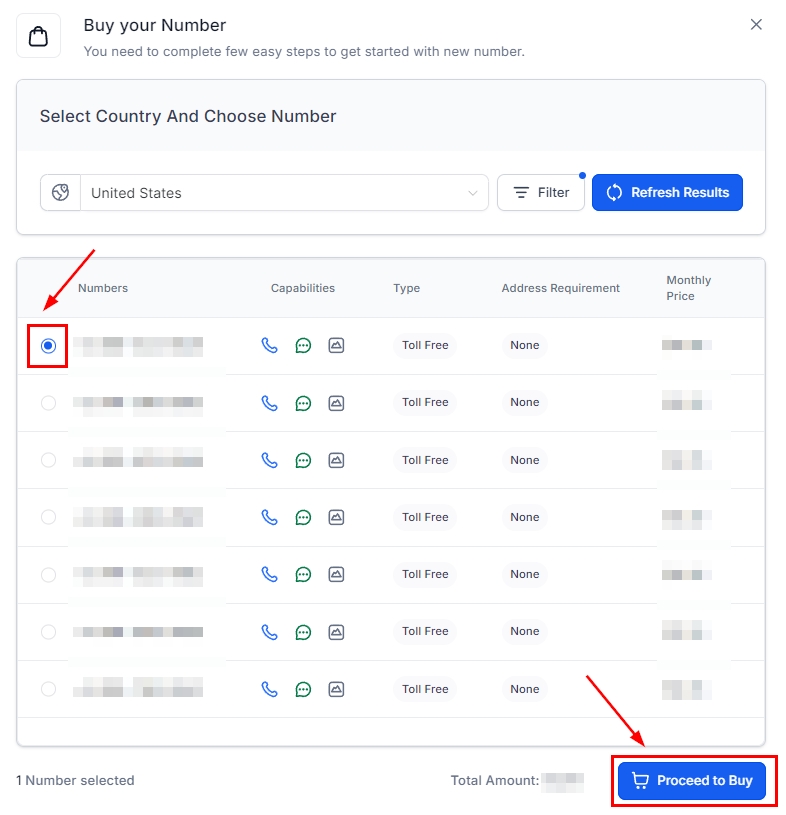Click SMS chat icon in fifth row
This screenshot has height=815, width=786.
click(303, 574)
